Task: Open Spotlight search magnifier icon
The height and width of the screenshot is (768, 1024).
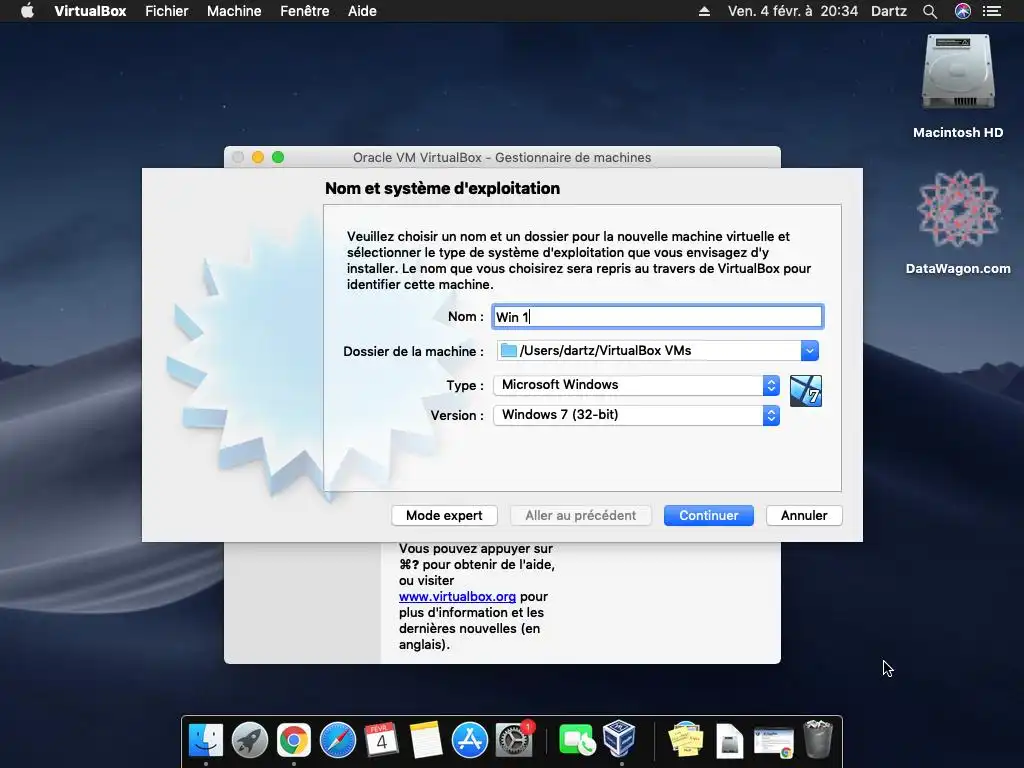Action: 930,11
